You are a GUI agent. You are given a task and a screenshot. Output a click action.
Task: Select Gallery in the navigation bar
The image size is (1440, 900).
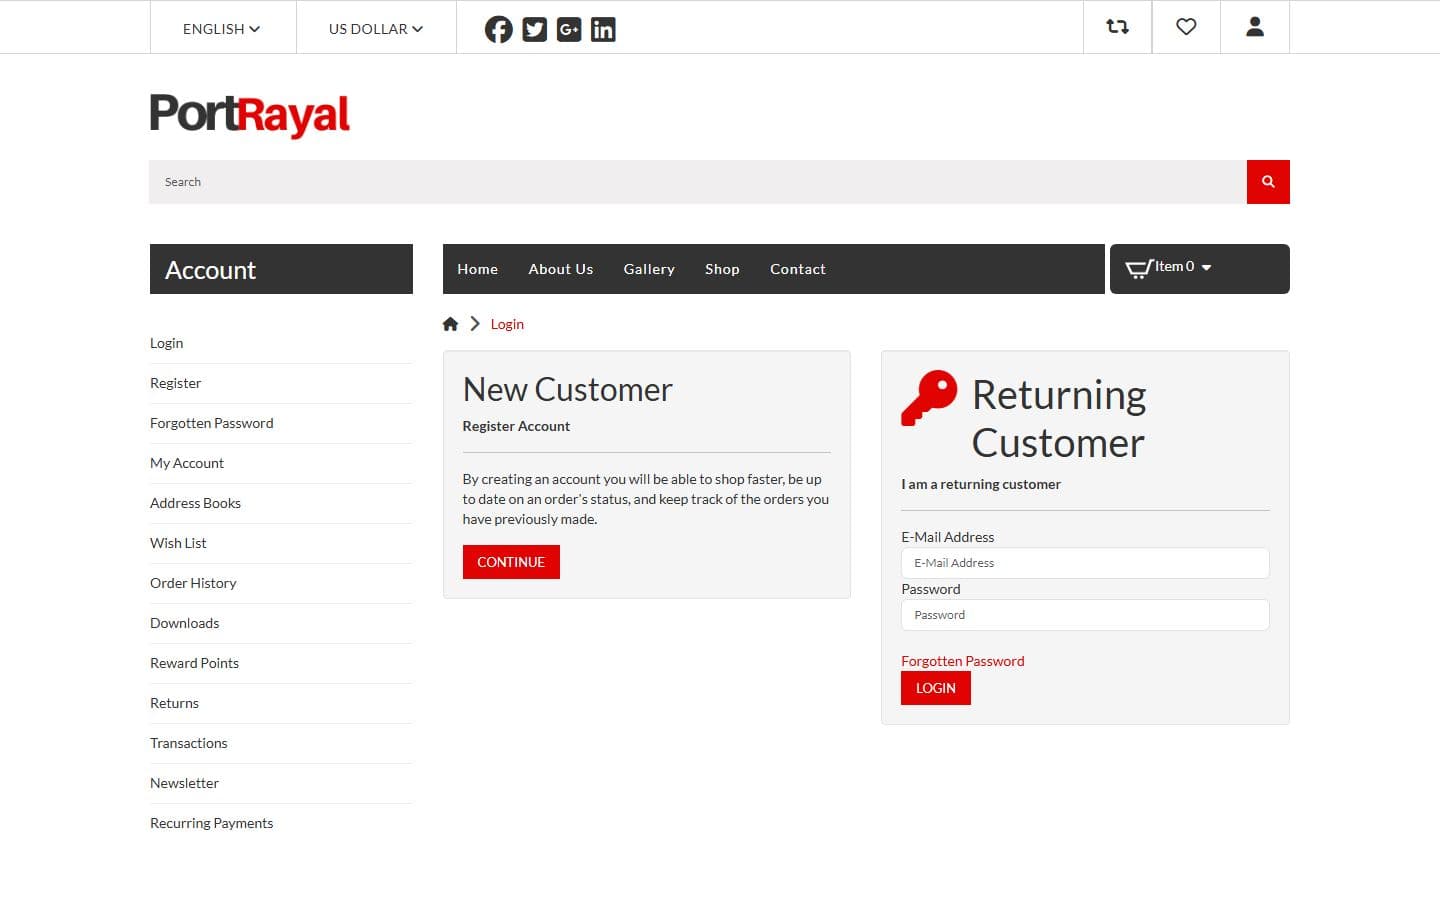[x=649, y=269]
